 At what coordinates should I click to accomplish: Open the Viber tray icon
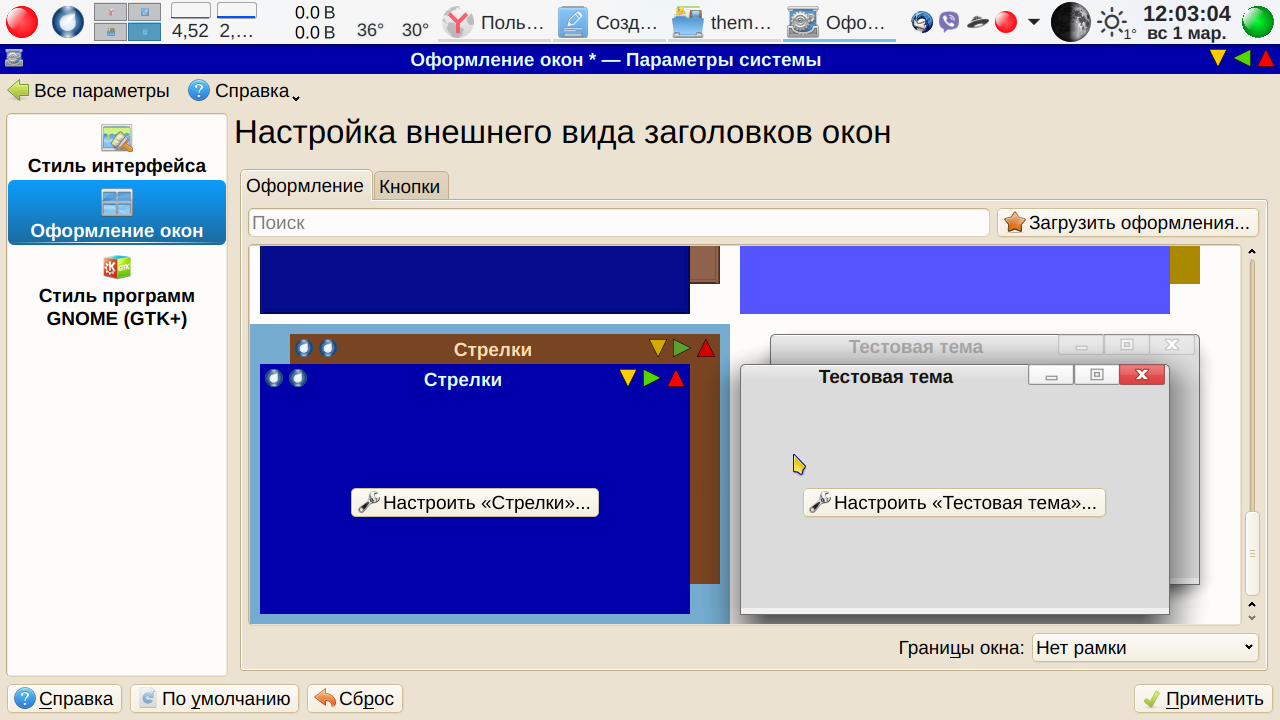click(950, 21)
